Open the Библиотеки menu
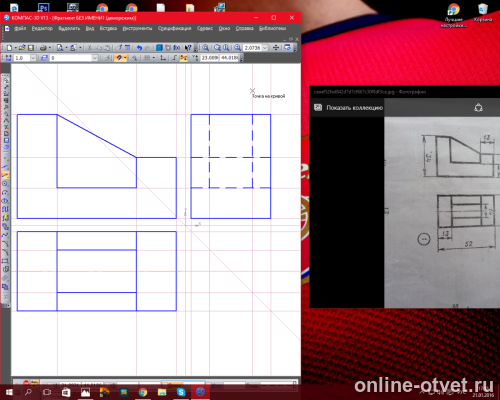Viewport: 500px width, 400px height. pos(273,29)
